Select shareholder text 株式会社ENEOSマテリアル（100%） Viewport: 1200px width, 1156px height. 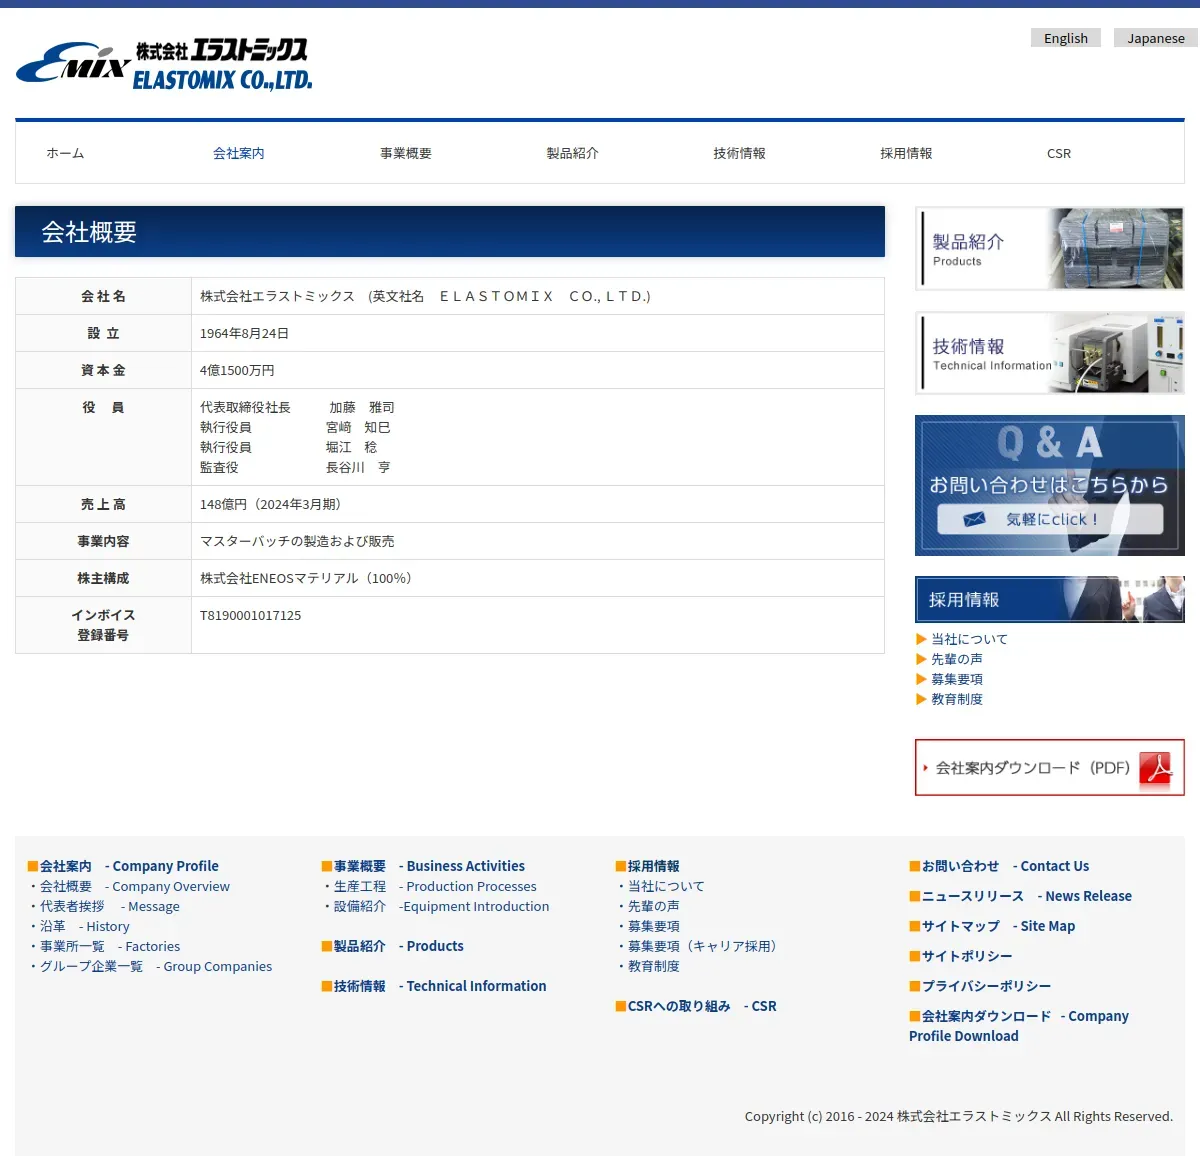coord(309,578)
